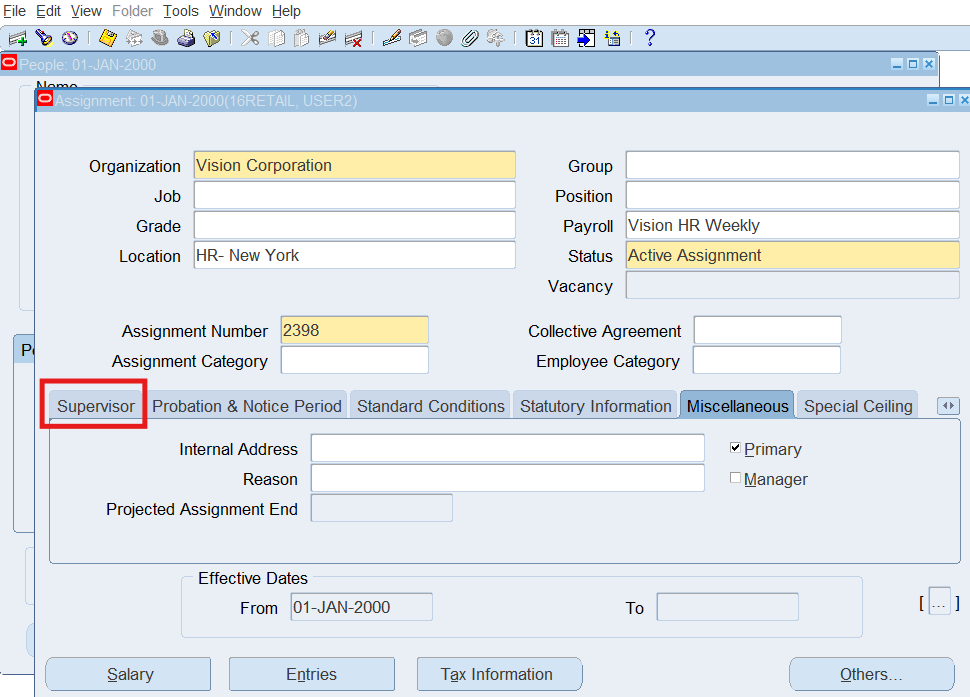Open the blue question mark Help icon
Image resolution: width=970 pixels, height=697 pixels.
pos(650,38)
